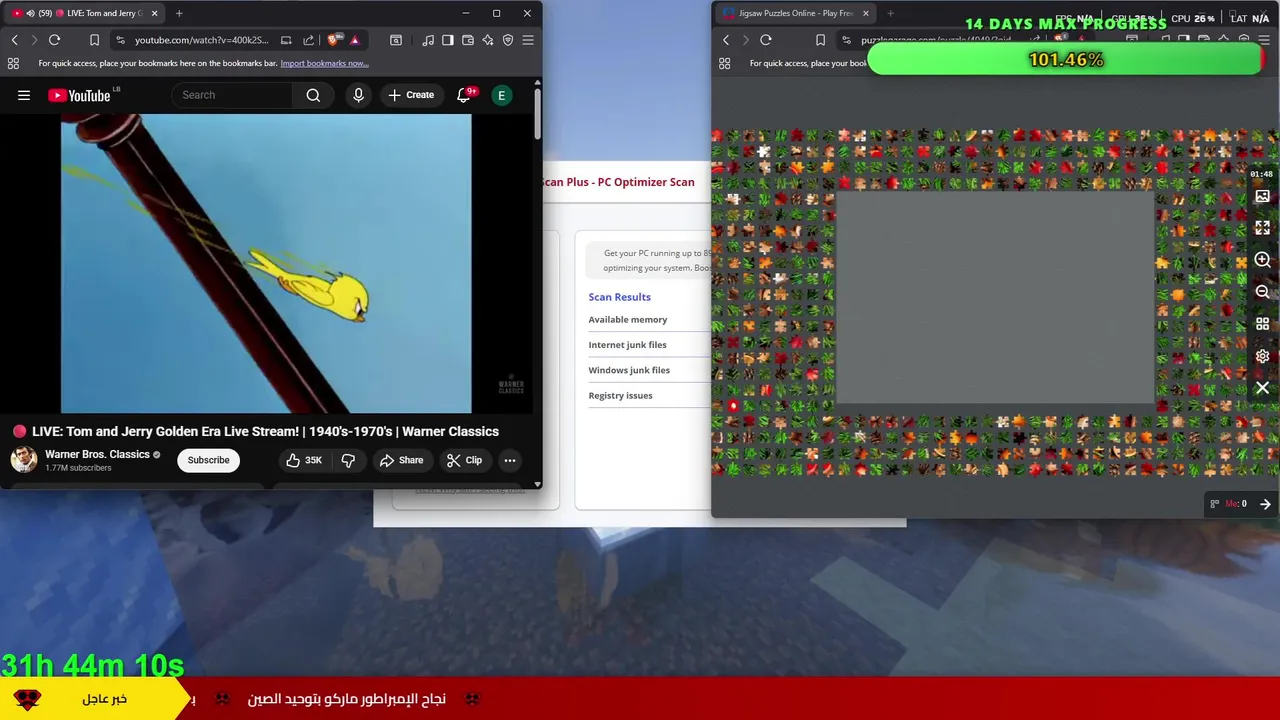
Task: Arrange puzzle pieces with grid icon
Action: [1262, 324]
